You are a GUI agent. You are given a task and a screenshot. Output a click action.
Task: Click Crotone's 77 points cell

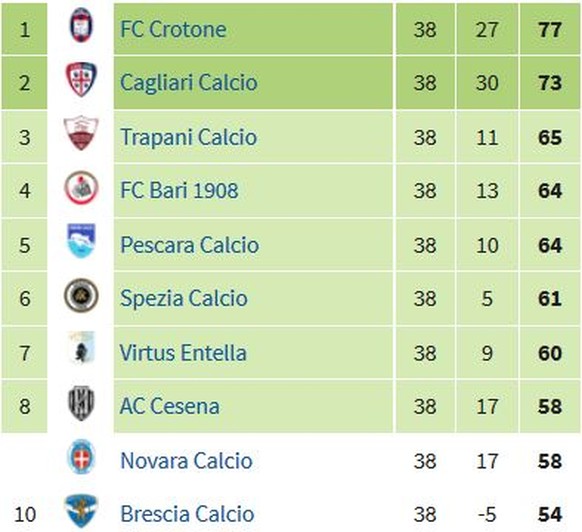pos(550,29)
